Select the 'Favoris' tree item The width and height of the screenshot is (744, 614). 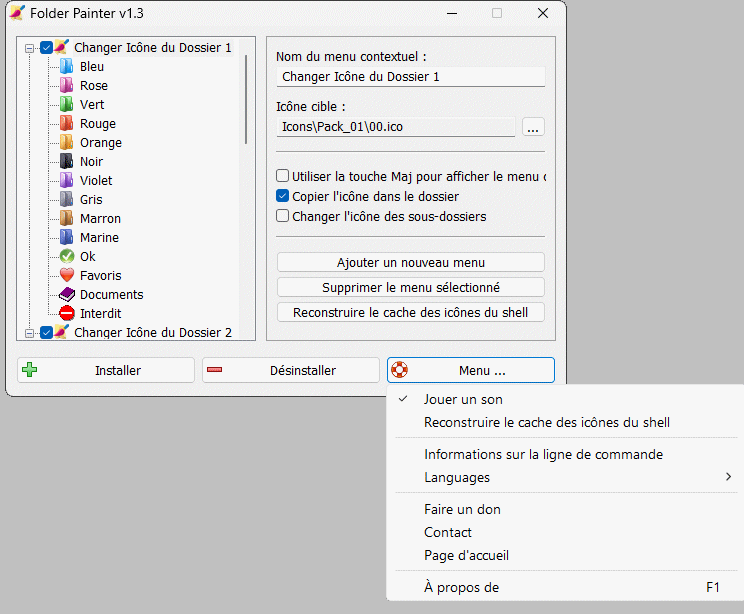point(101,275)
